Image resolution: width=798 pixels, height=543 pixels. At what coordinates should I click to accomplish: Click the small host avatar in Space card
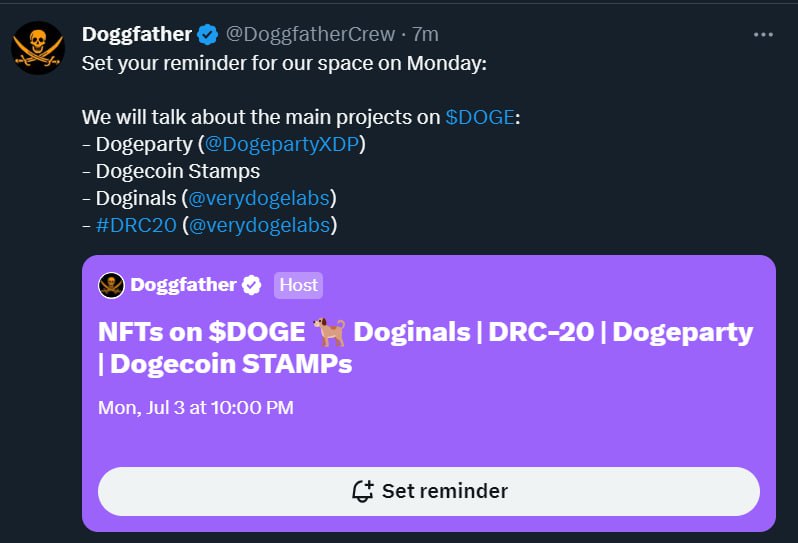click(111, 285)
